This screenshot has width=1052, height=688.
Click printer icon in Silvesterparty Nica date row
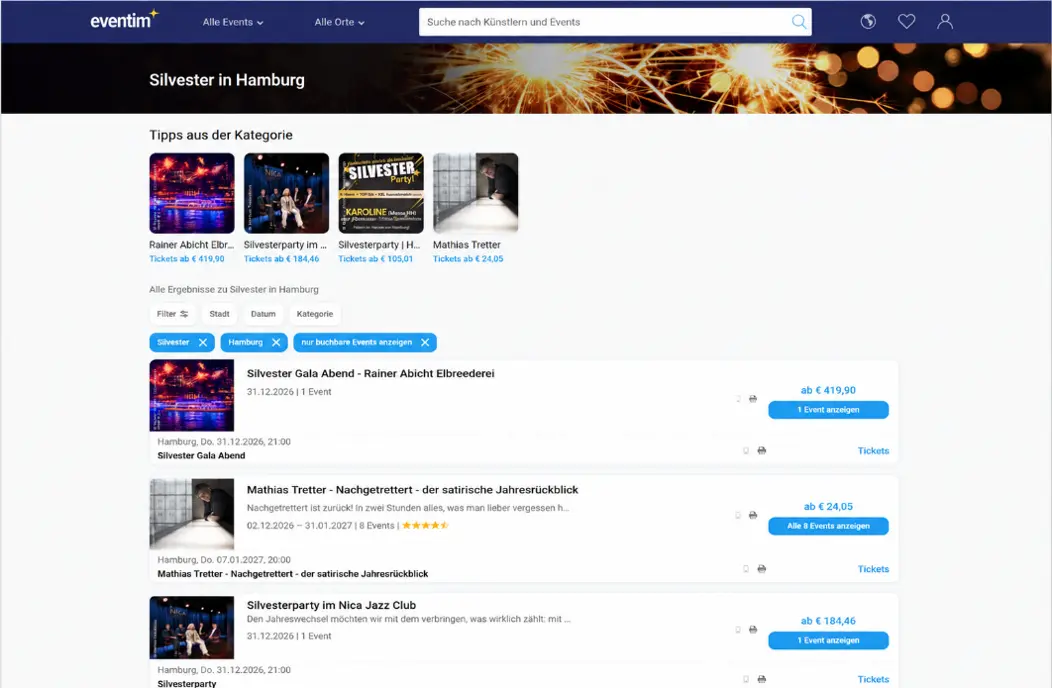click(761, 679)
